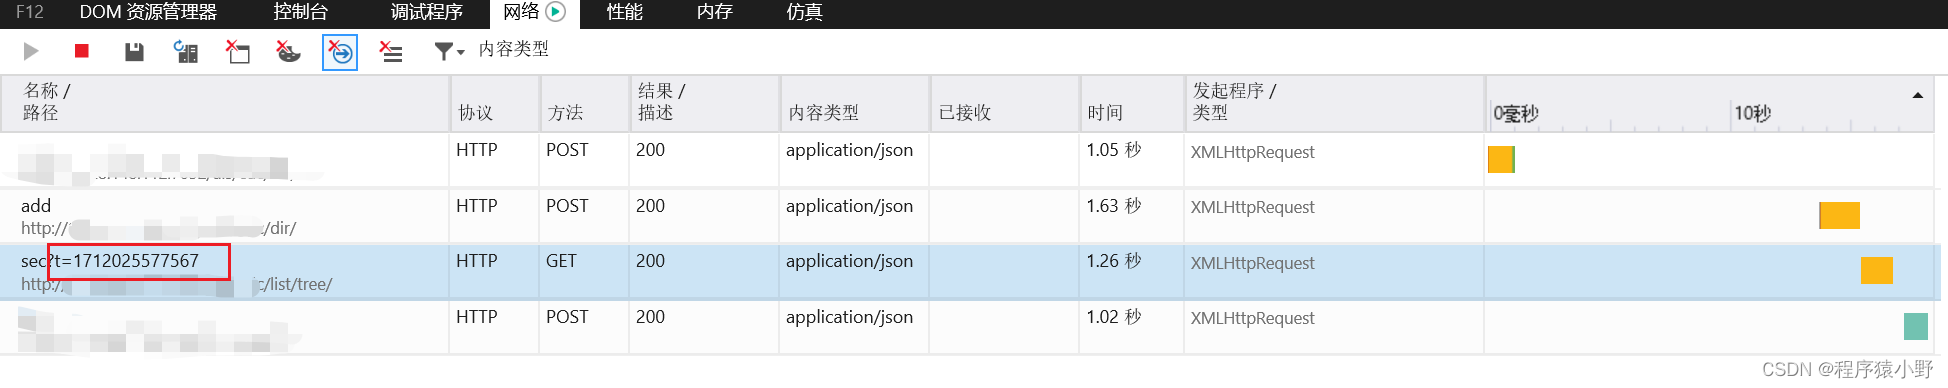The width and height of the screenshot is (1948, 388).
Task: Click the clear session list icon
Action: (x=391, y=52)
